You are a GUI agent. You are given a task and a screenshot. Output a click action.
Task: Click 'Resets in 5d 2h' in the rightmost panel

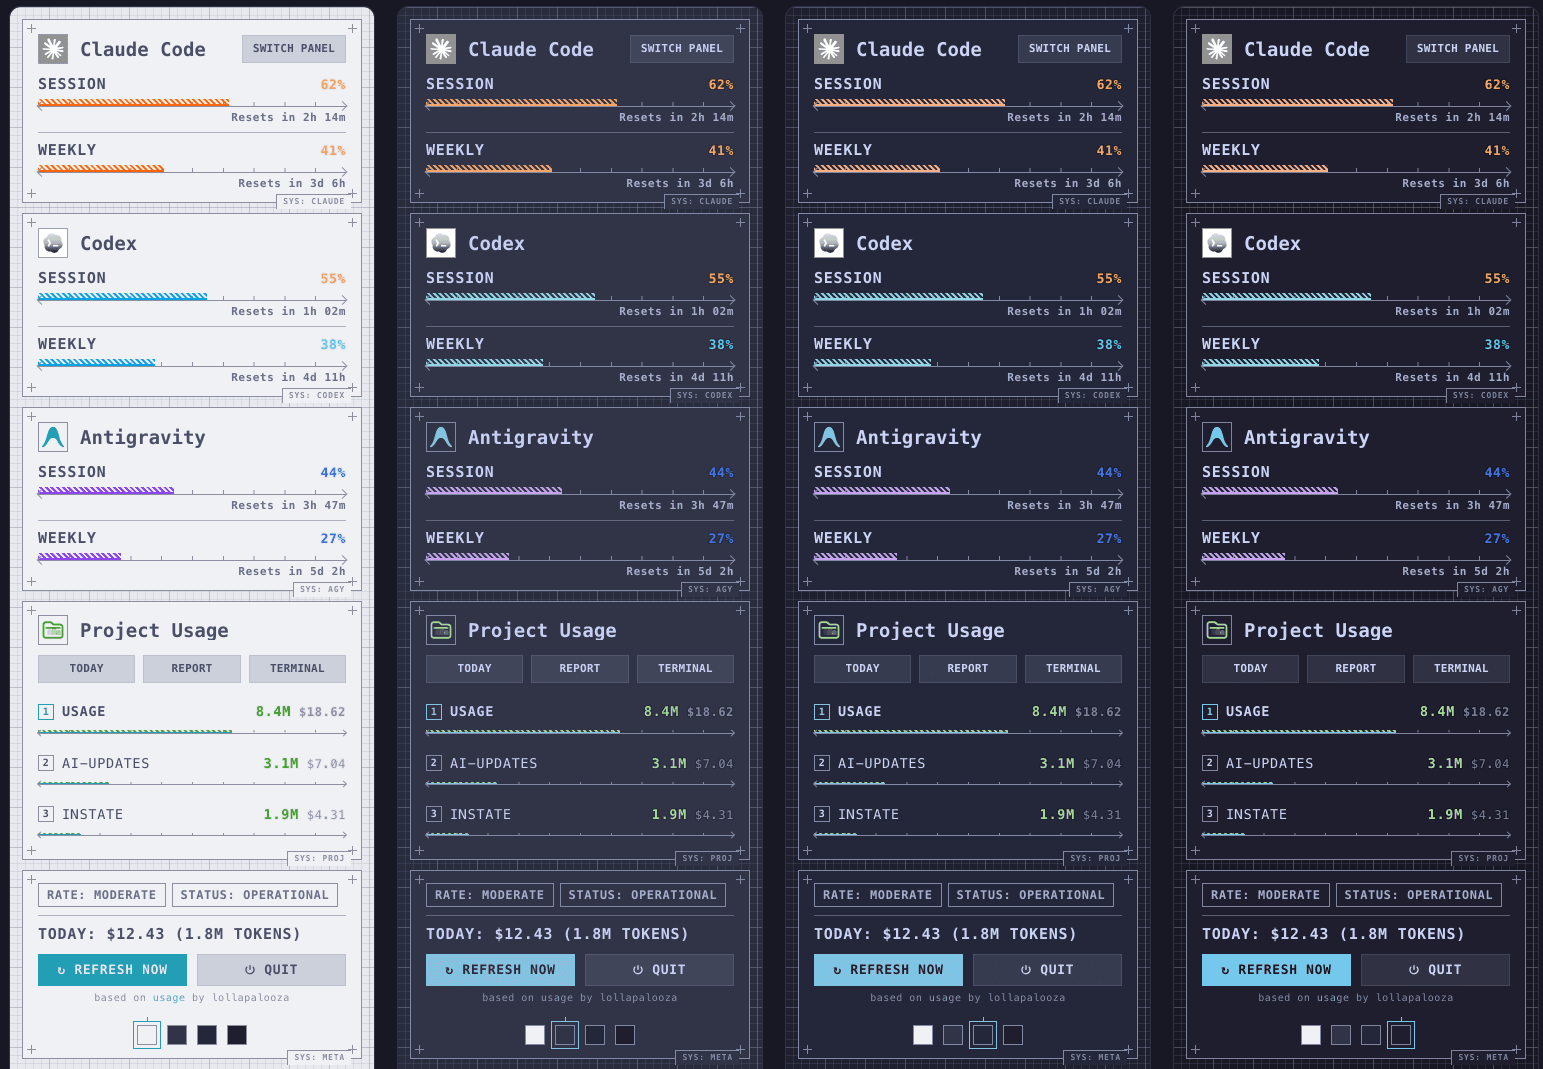tap(1456, 572)
